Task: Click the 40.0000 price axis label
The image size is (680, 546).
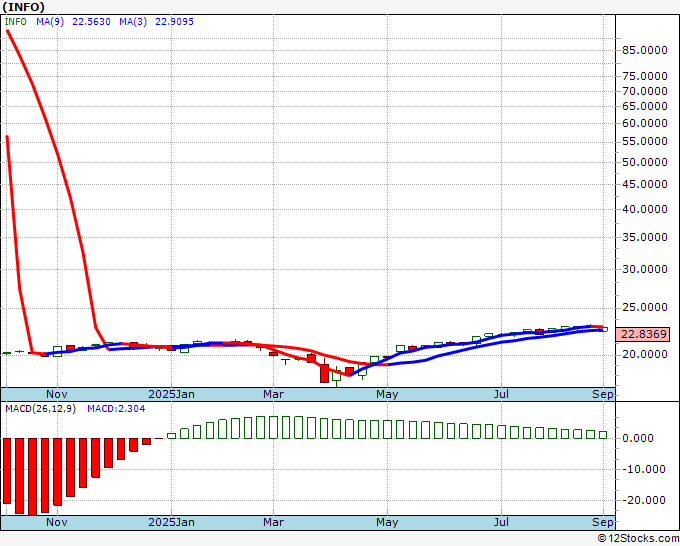Action: (644, 209)
